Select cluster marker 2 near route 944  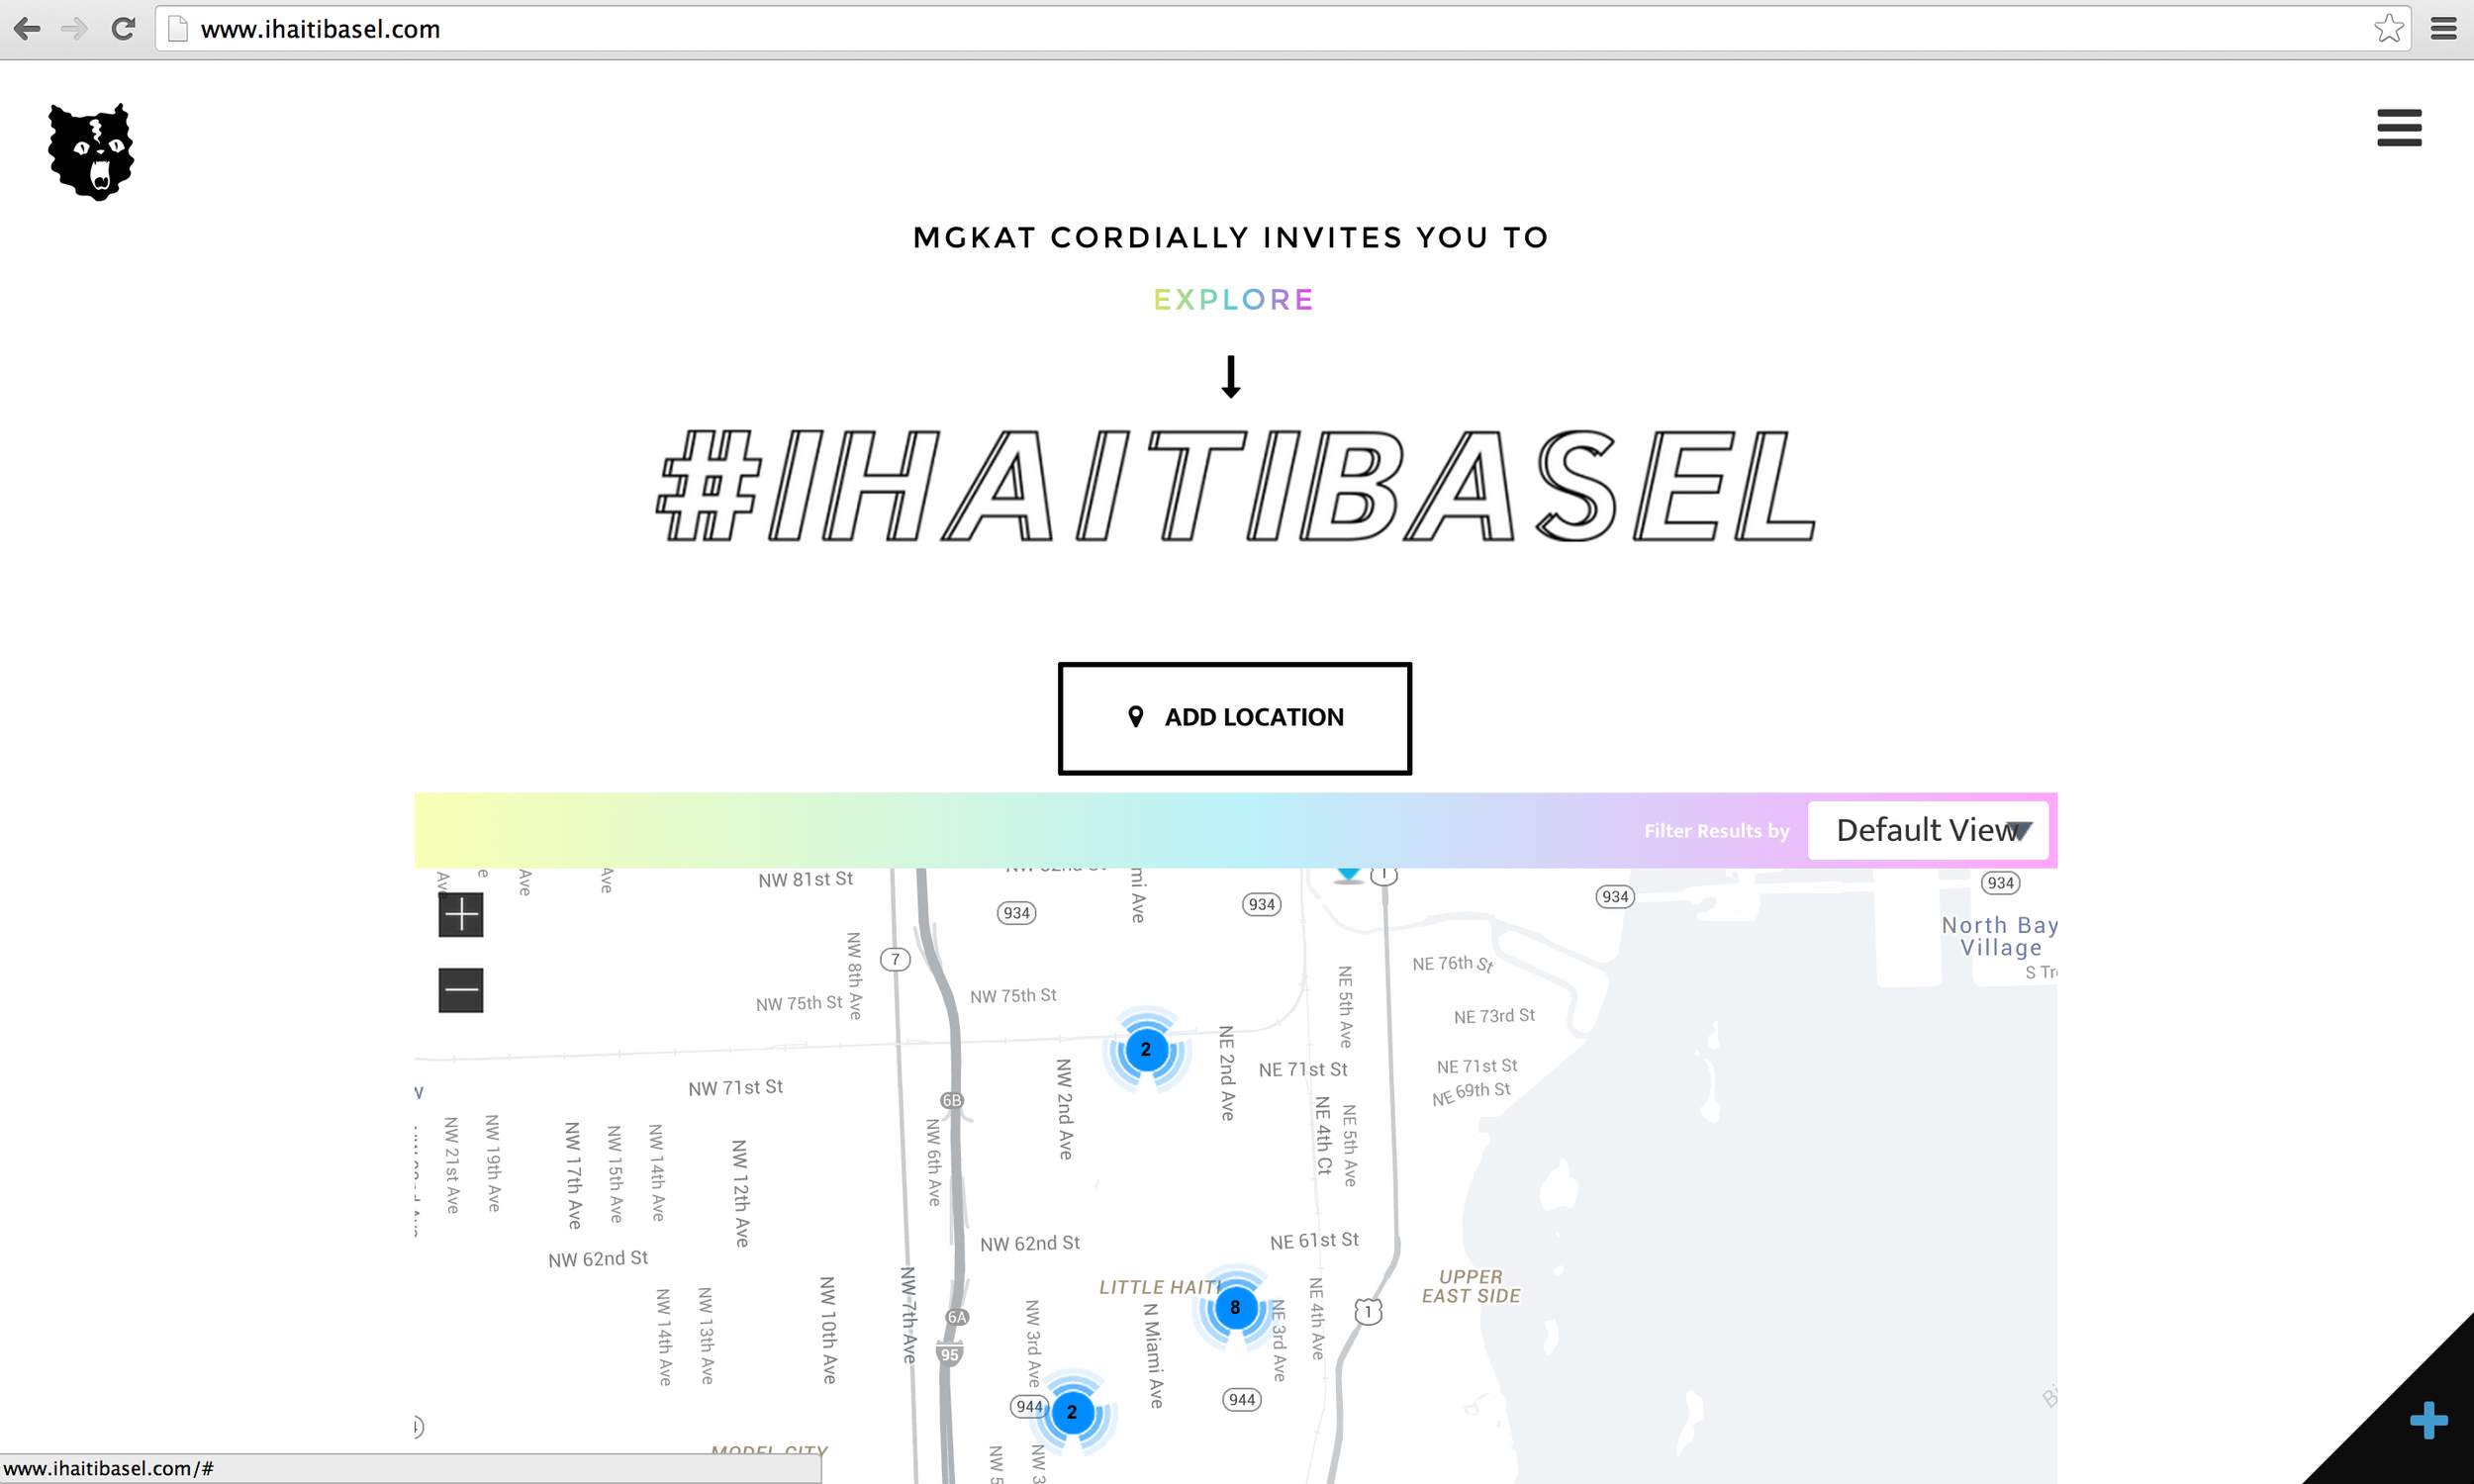pos(1072,1412)
